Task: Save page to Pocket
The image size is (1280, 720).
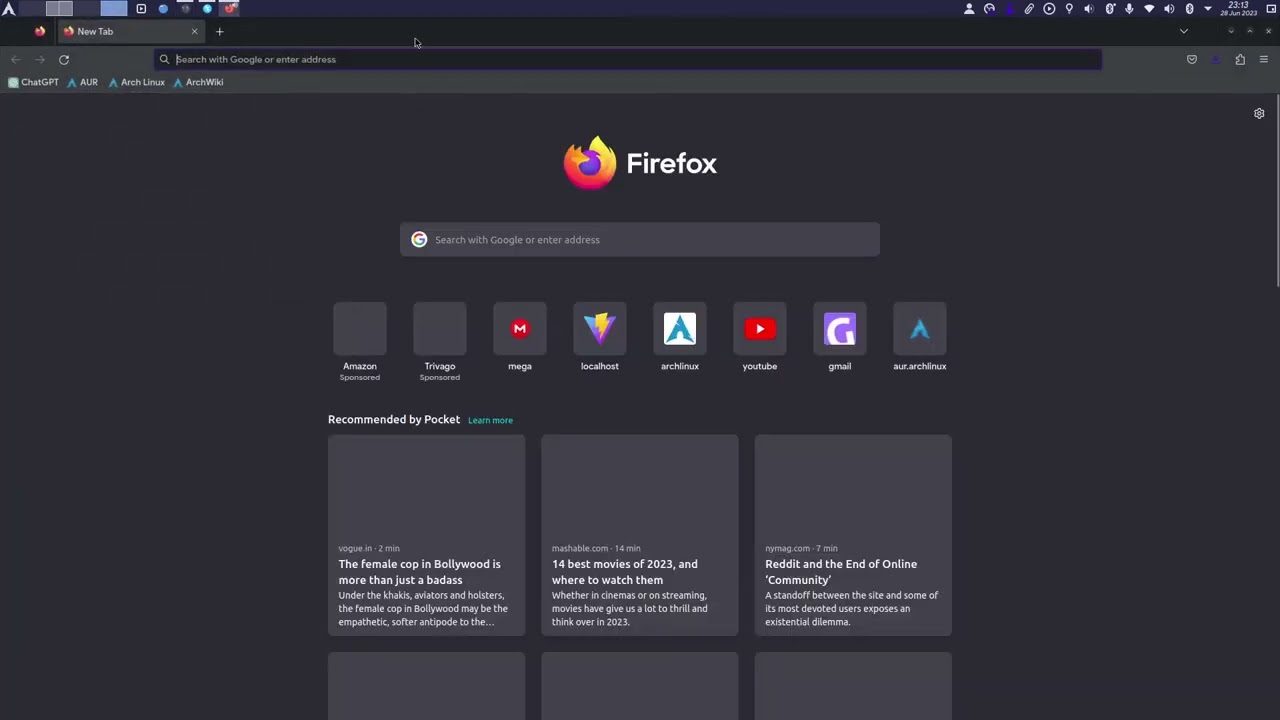Action: pyautogui.click(x=1192, y=59)
